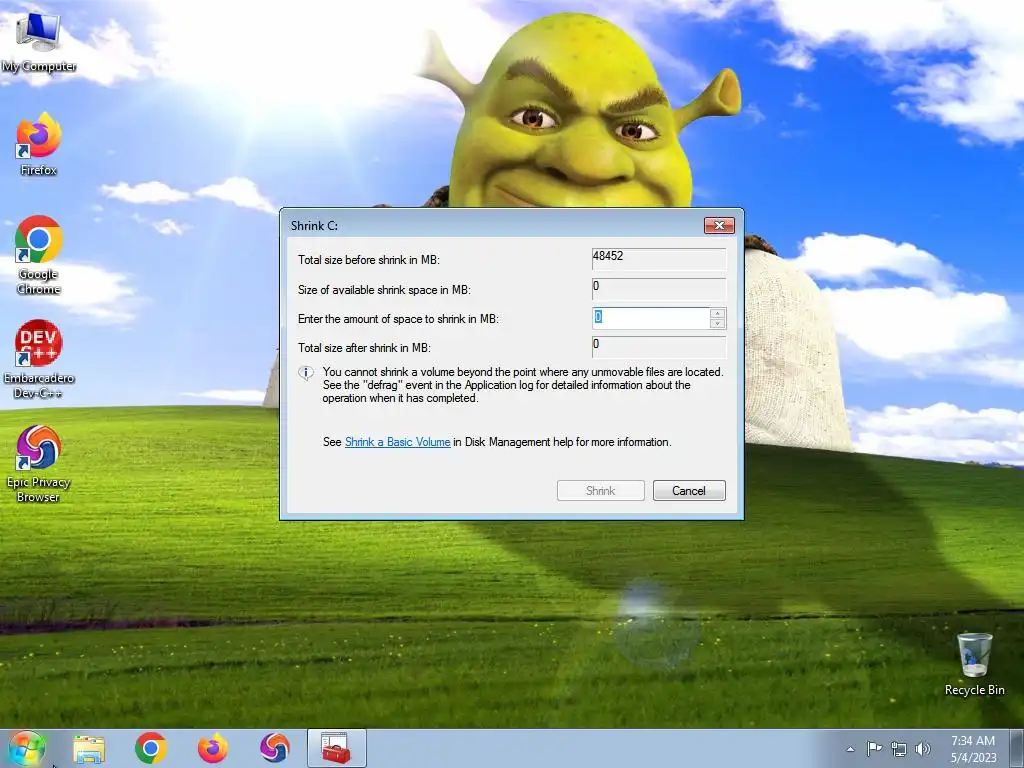Select the Google Chrome desktop shortcut

(x=39, y=255)
